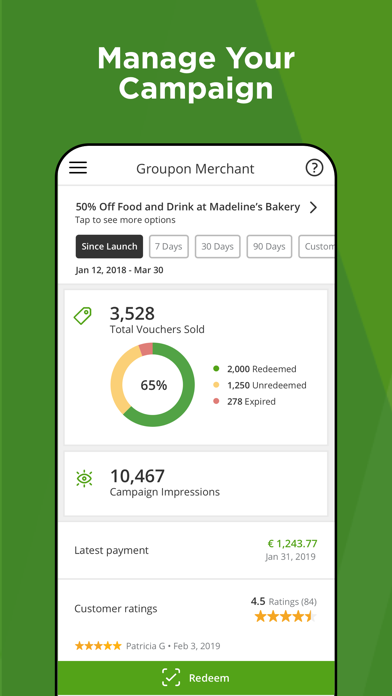Tap the vouchers price tag icon

83,316
